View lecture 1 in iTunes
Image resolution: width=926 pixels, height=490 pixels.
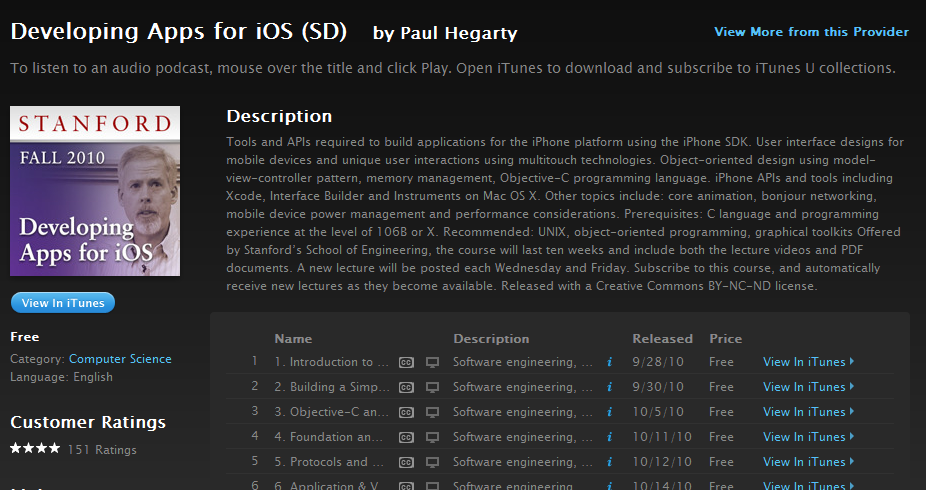point(804,362)
